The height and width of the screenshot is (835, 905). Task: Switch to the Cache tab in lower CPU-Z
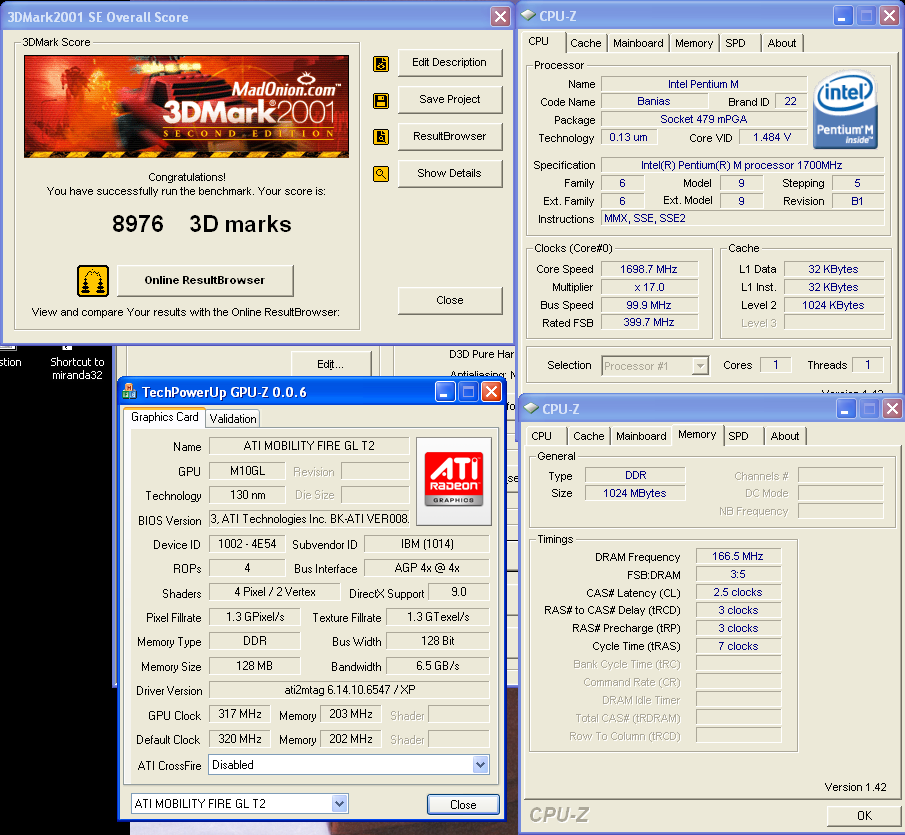[x=589, y=436]
